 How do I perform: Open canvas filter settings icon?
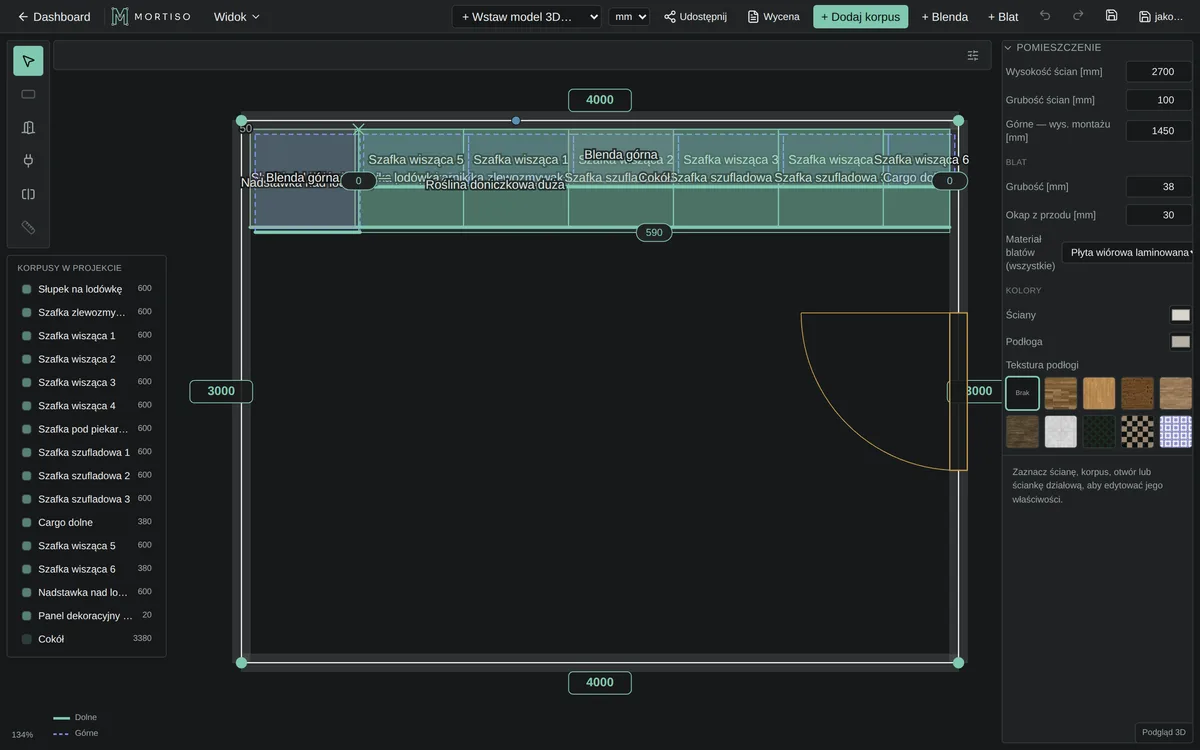click(973, 55)
